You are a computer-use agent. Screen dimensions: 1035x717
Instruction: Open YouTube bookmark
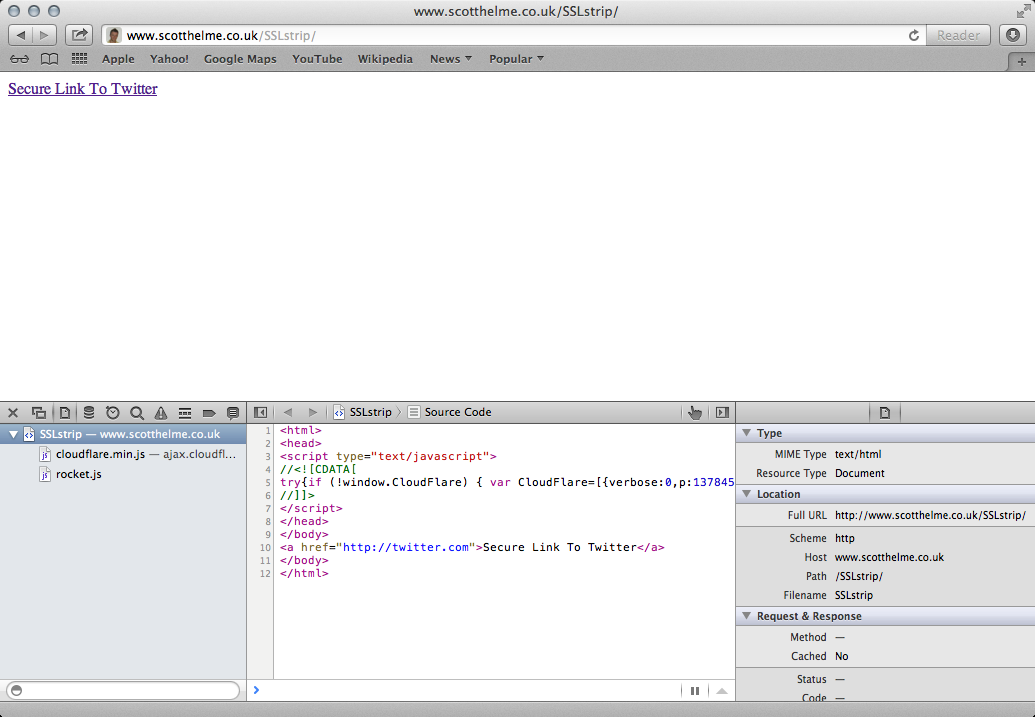tap(317, 59)
